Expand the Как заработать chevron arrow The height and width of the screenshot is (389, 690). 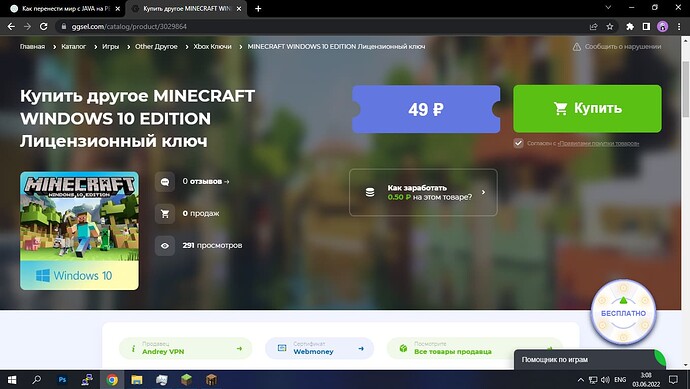point(483,192)
